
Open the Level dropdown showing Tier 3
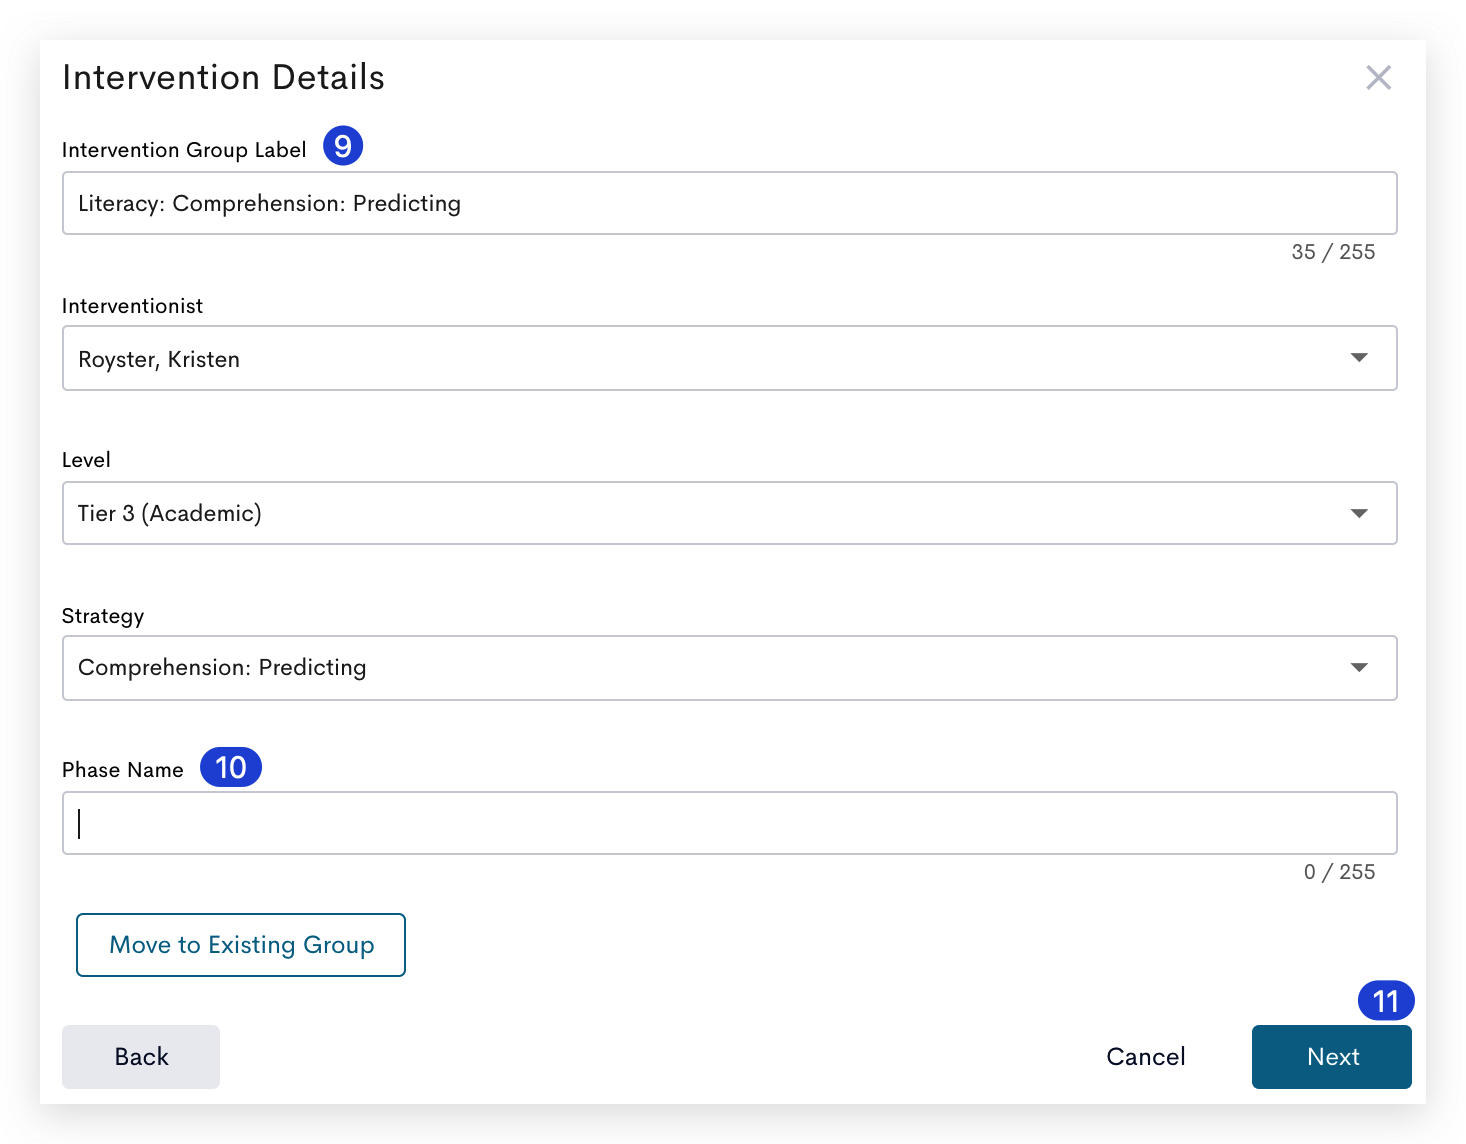point(729,513)
